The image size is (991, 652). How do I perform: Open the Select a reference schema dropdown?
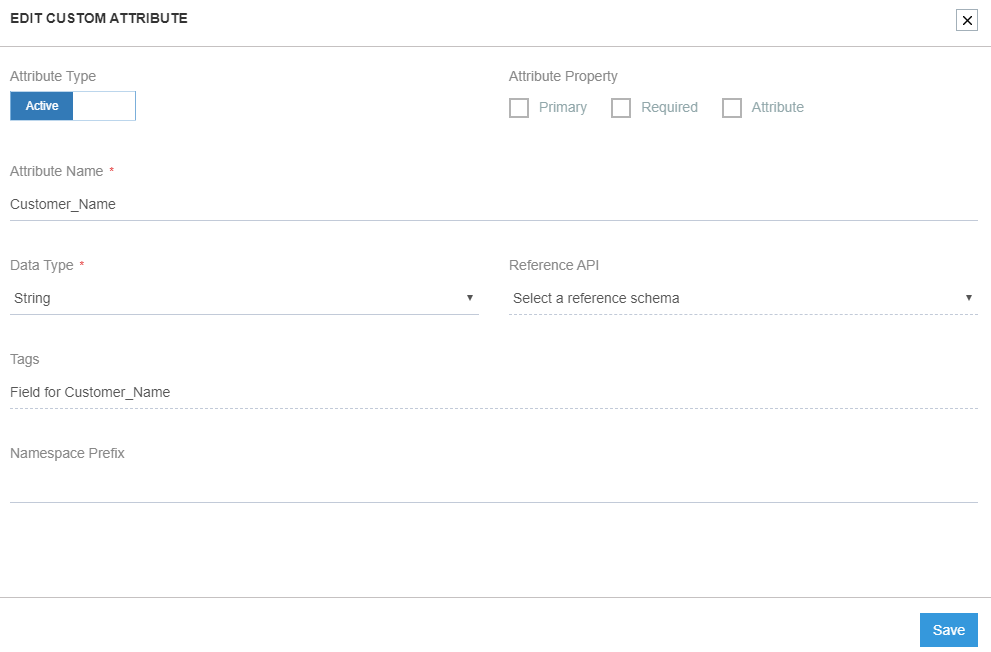click(743, 297)
